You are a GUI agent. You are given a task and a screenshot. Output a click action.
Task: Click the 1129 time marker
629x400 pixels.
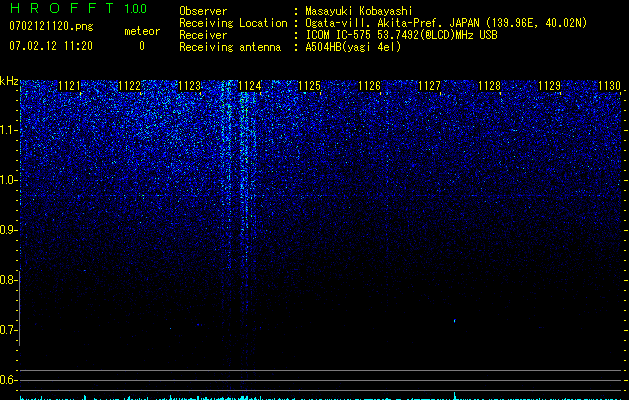tap(549, 86)
